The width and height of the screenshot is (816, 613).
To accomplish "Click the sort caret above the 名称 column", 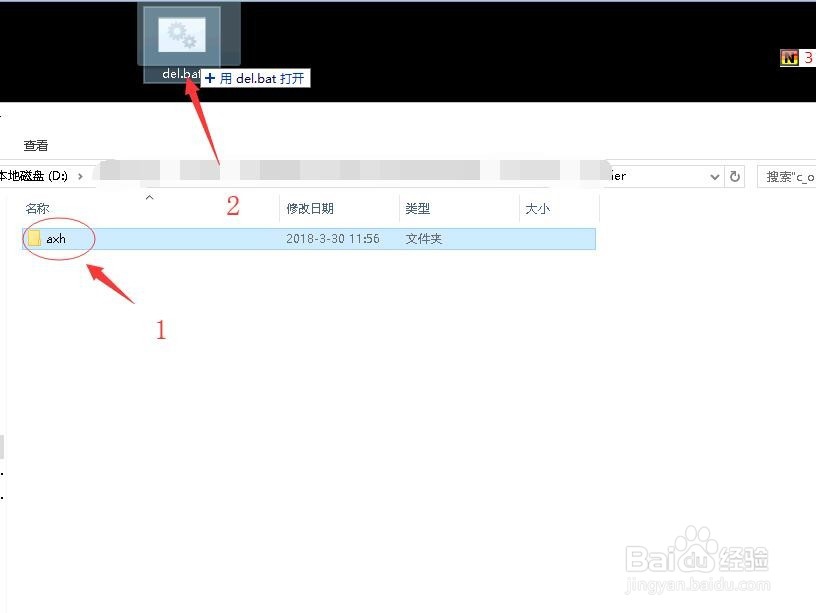I will click(150, 199).
